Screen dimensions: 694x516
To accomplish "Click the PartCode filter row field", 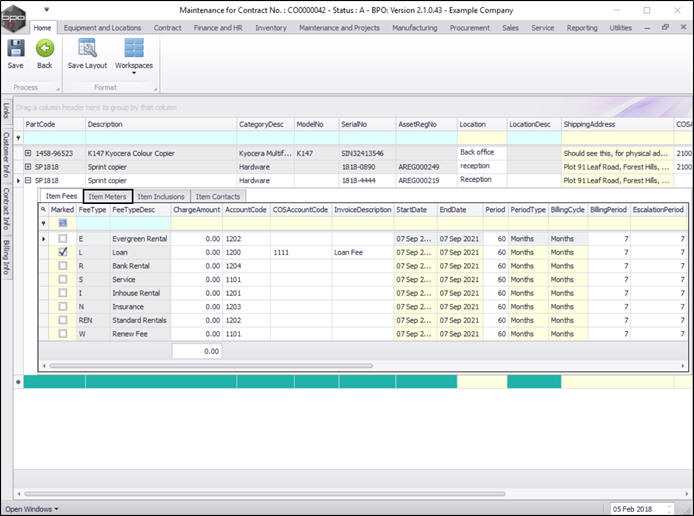I will coord(52,138).
